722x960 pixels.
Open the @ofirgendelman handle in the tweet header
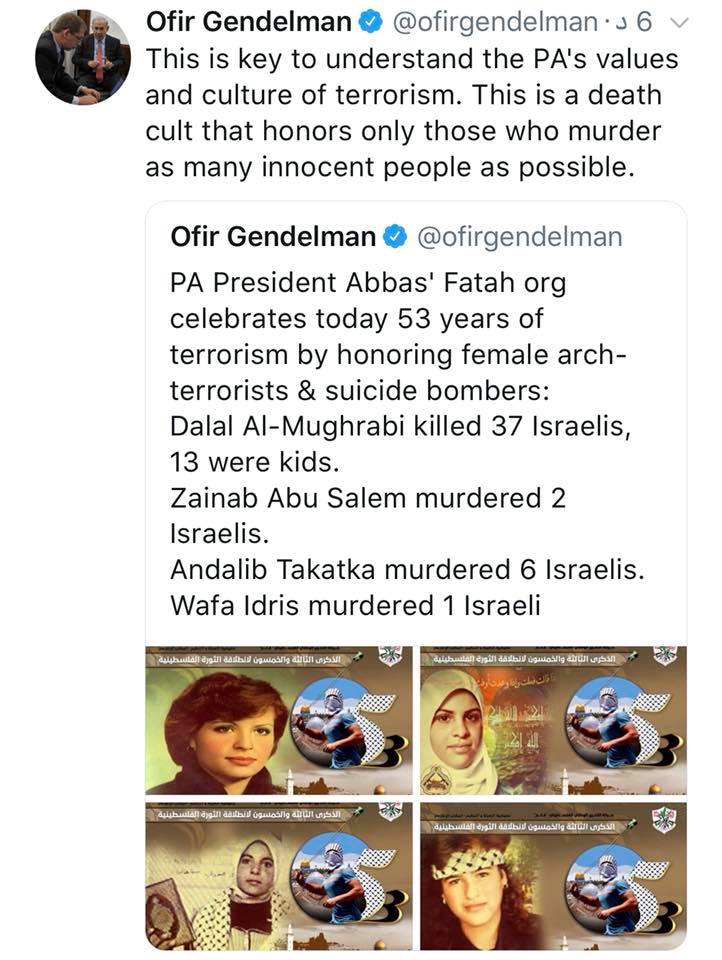[x=495, y=23]
